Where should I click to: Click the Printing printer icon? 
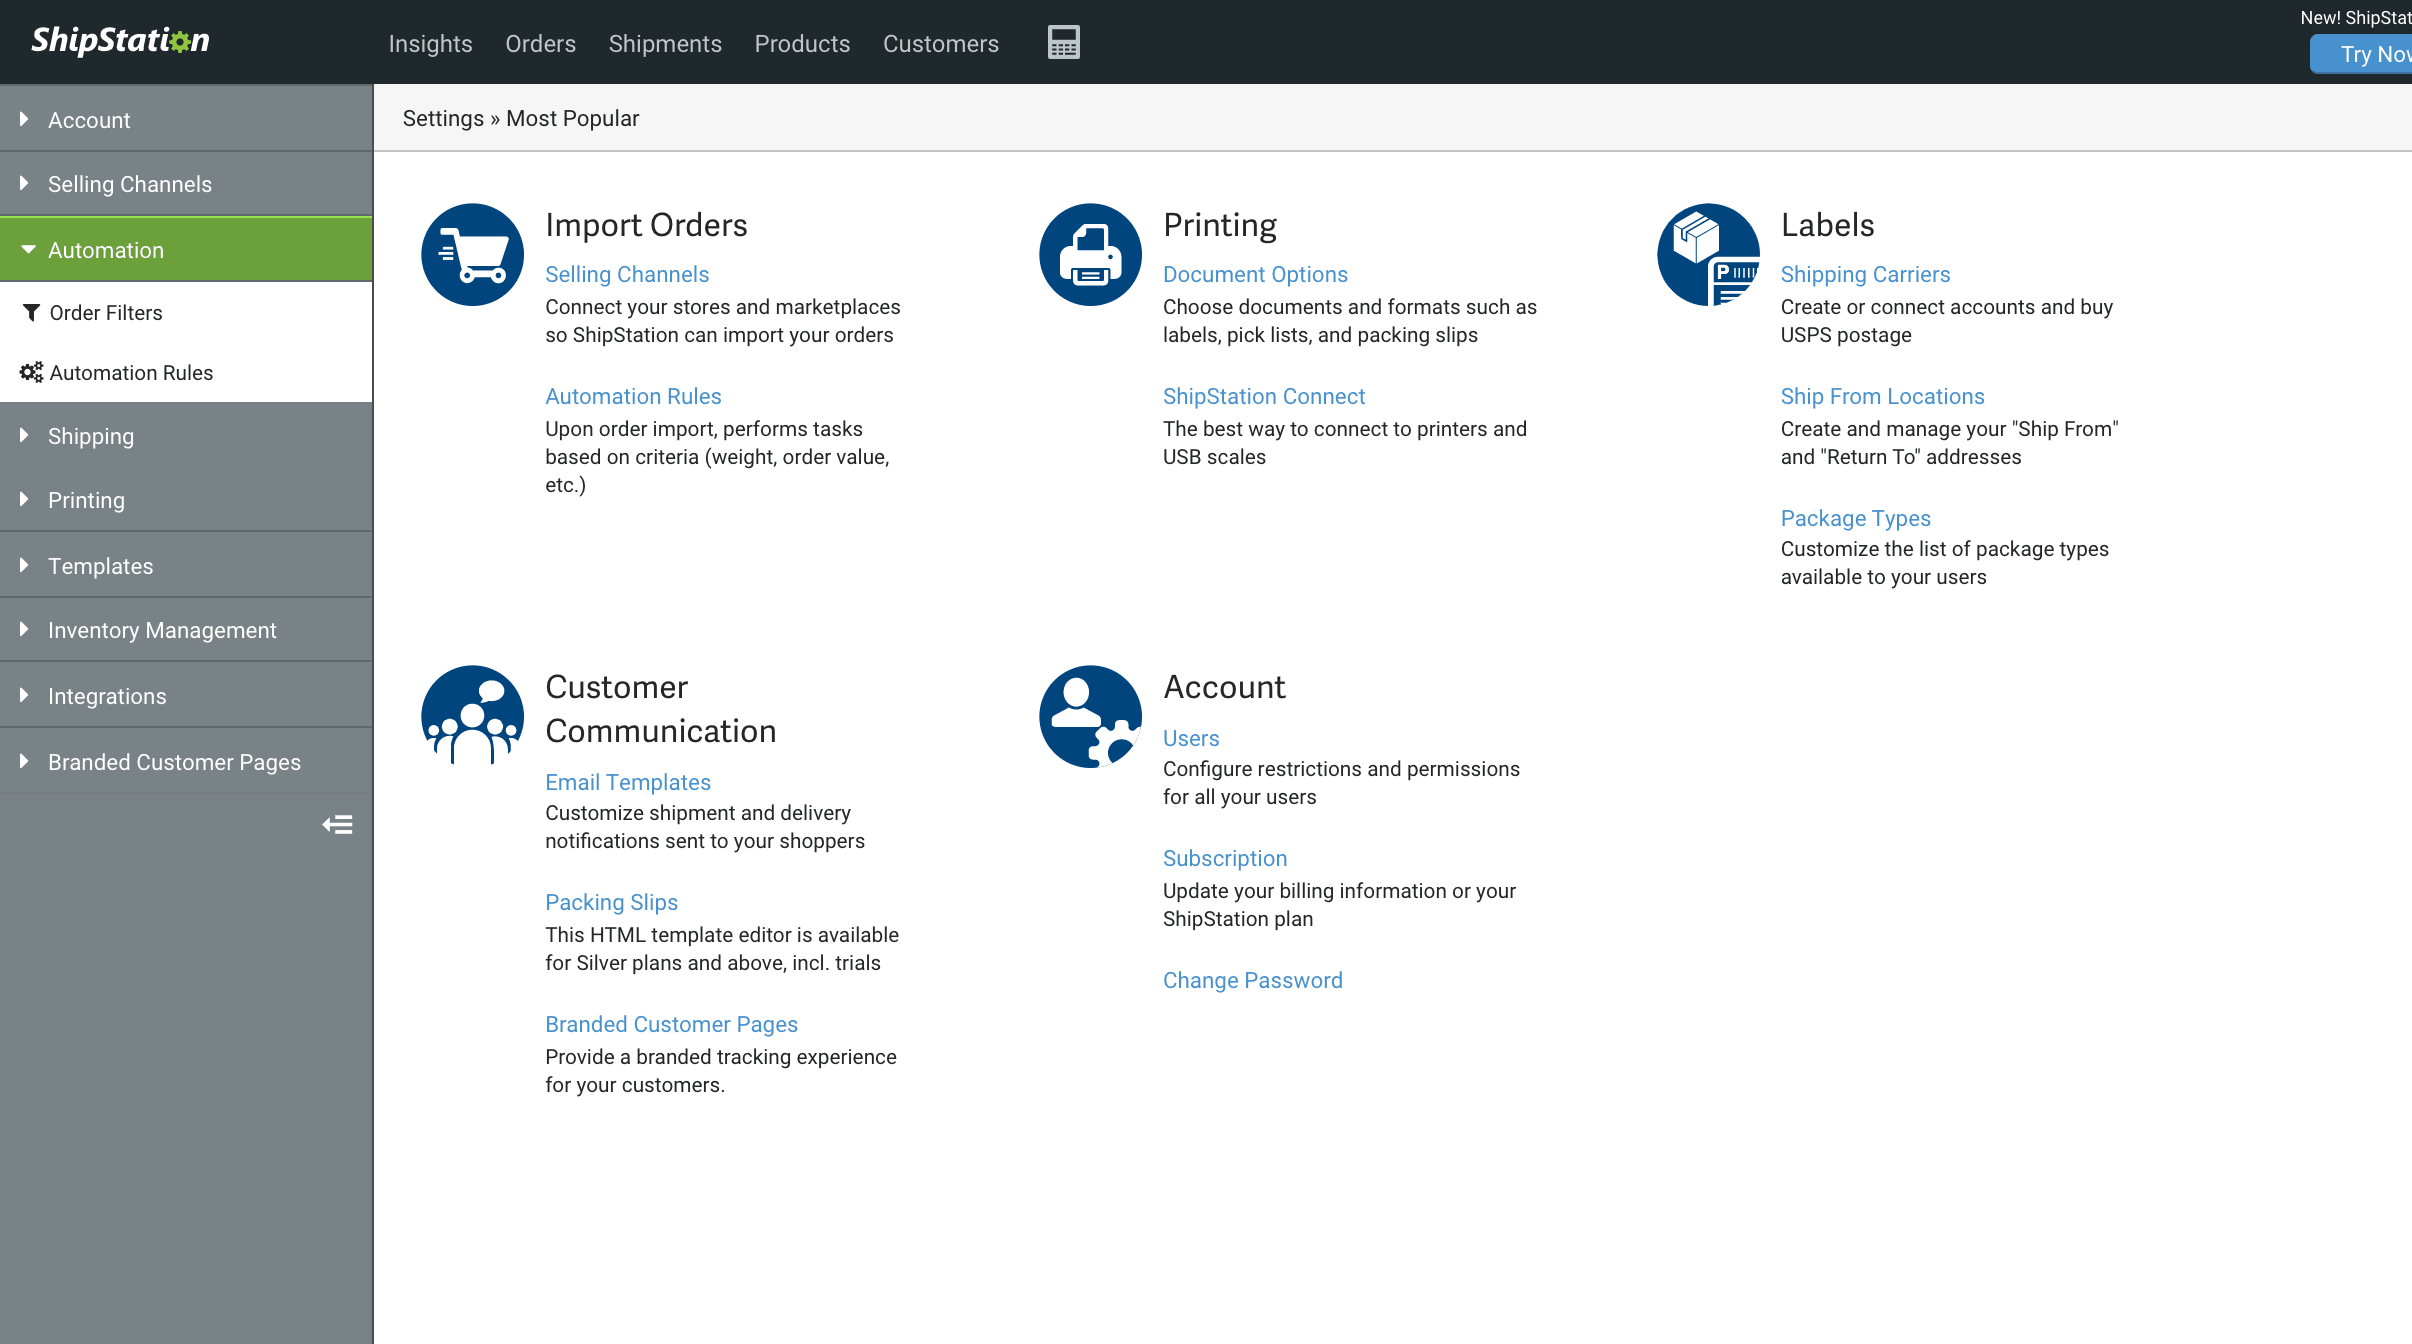1090,254
